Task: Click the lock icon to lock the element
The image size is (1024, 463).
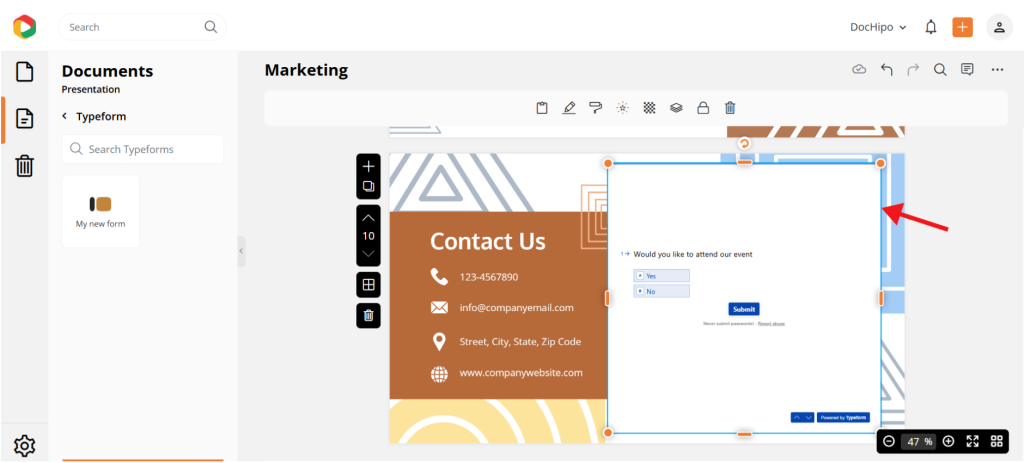Action: coord(703,108)
